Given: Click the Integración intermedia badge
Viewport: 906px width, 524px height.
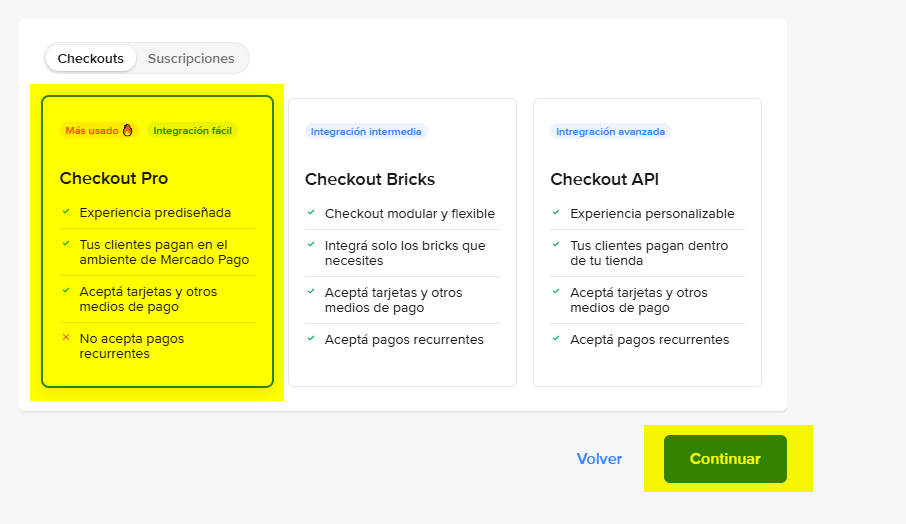Looking at the screenshot, I should pyautogui.click(x=366, y=131).
